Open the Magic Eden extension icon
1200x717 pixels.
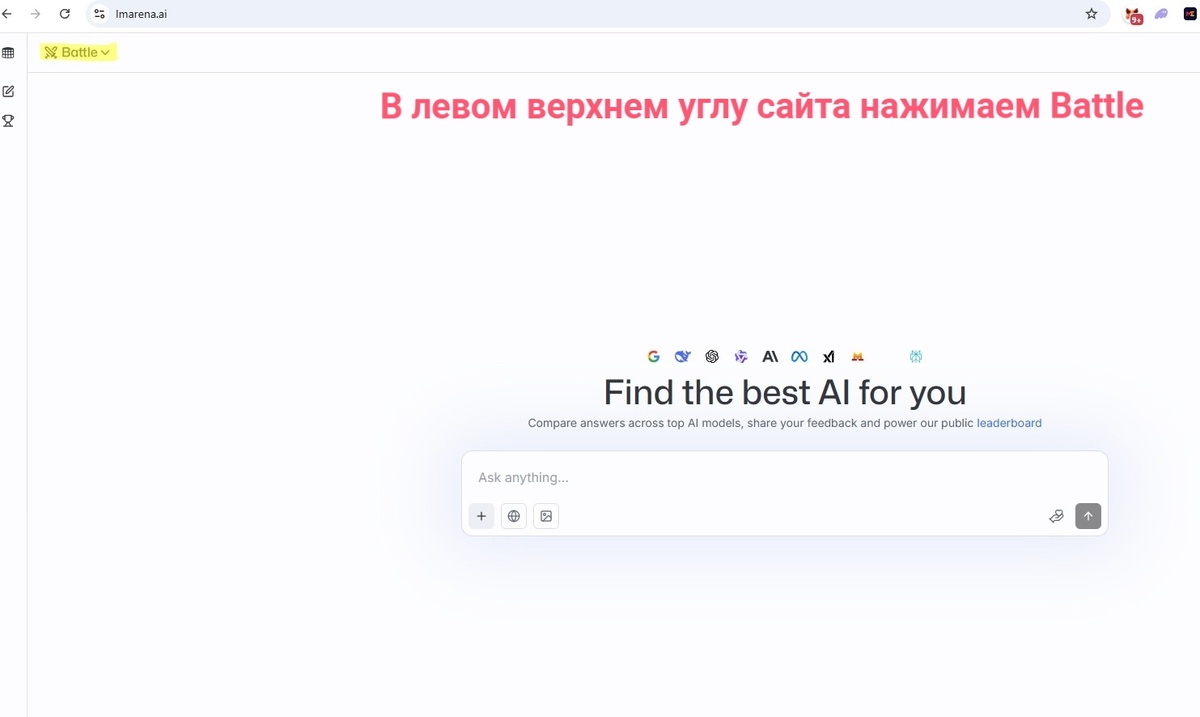click(x=1189, y=14)
